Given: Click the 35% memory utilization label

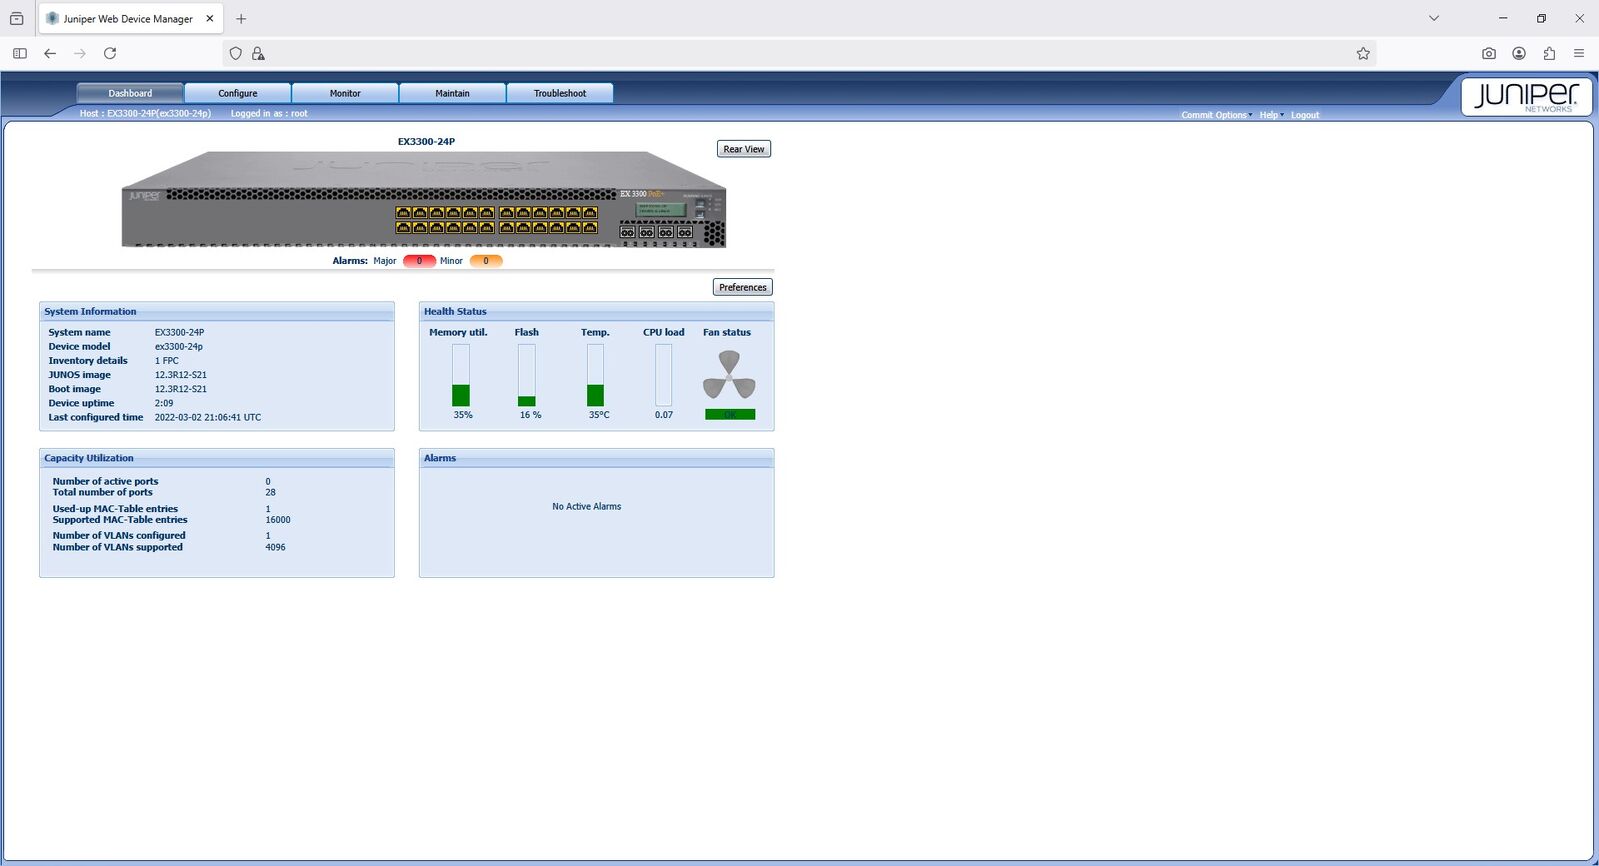Looking at the screenshot, I should (x=463, y=415).
